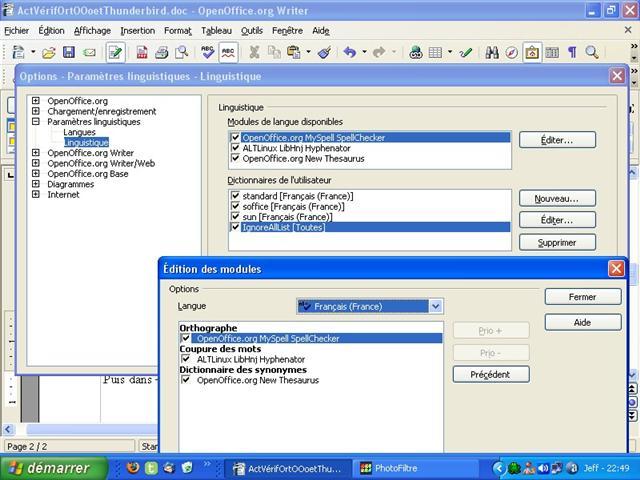640x480 pixels.
Task: Show Draw Functions pencil icon
Action: (466, 52)
